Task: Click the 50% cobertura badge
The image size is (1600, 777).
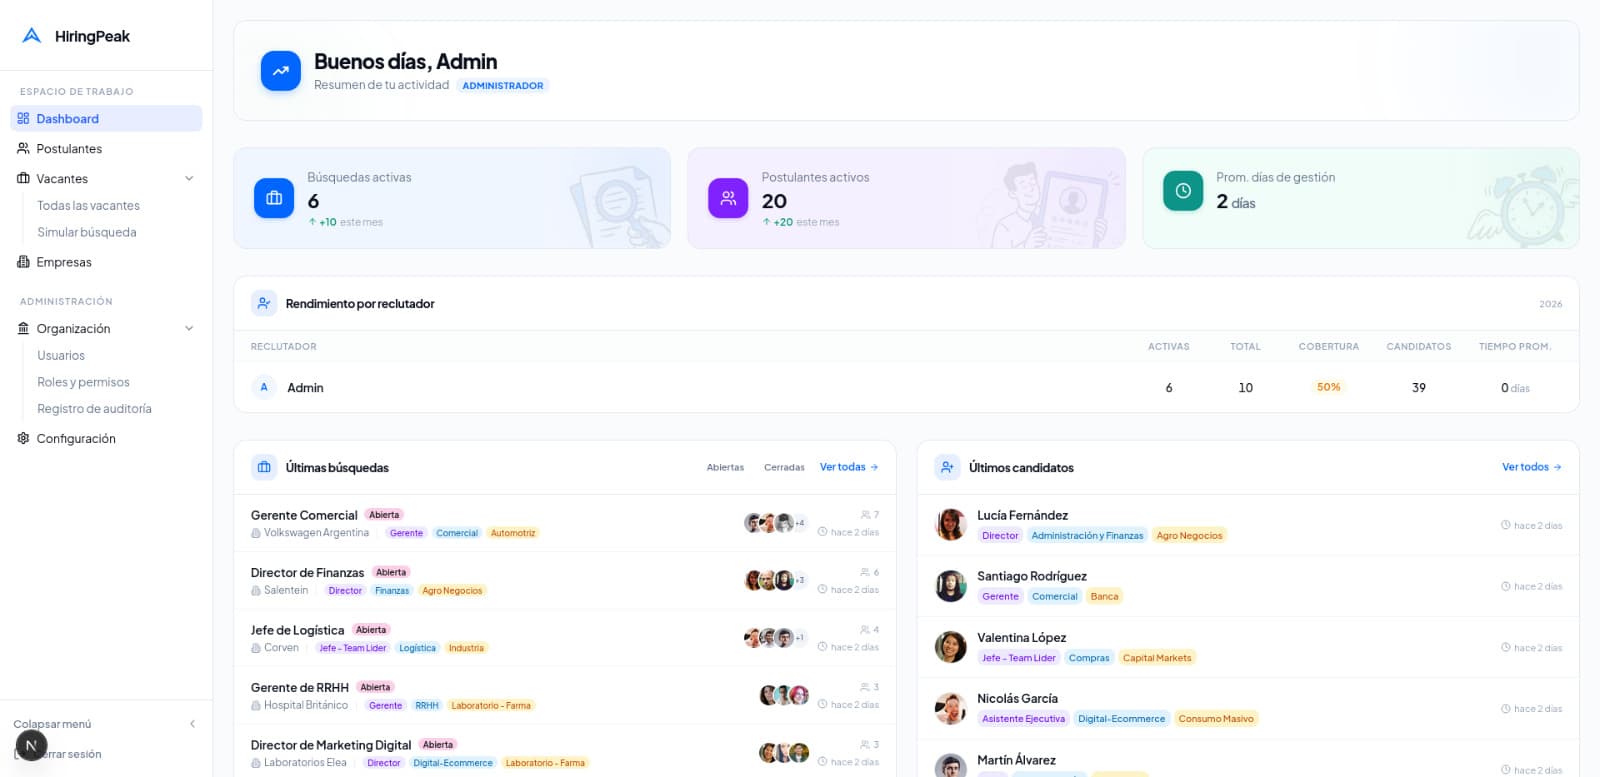Action: [1328, 387]
